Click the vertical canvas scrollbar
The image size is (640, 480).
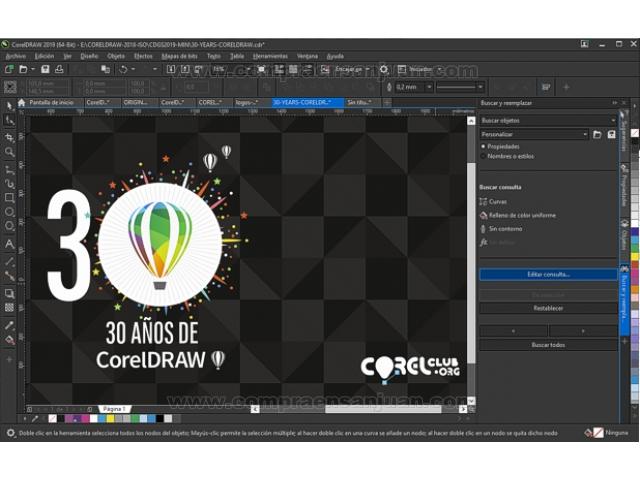click(471, 263)
